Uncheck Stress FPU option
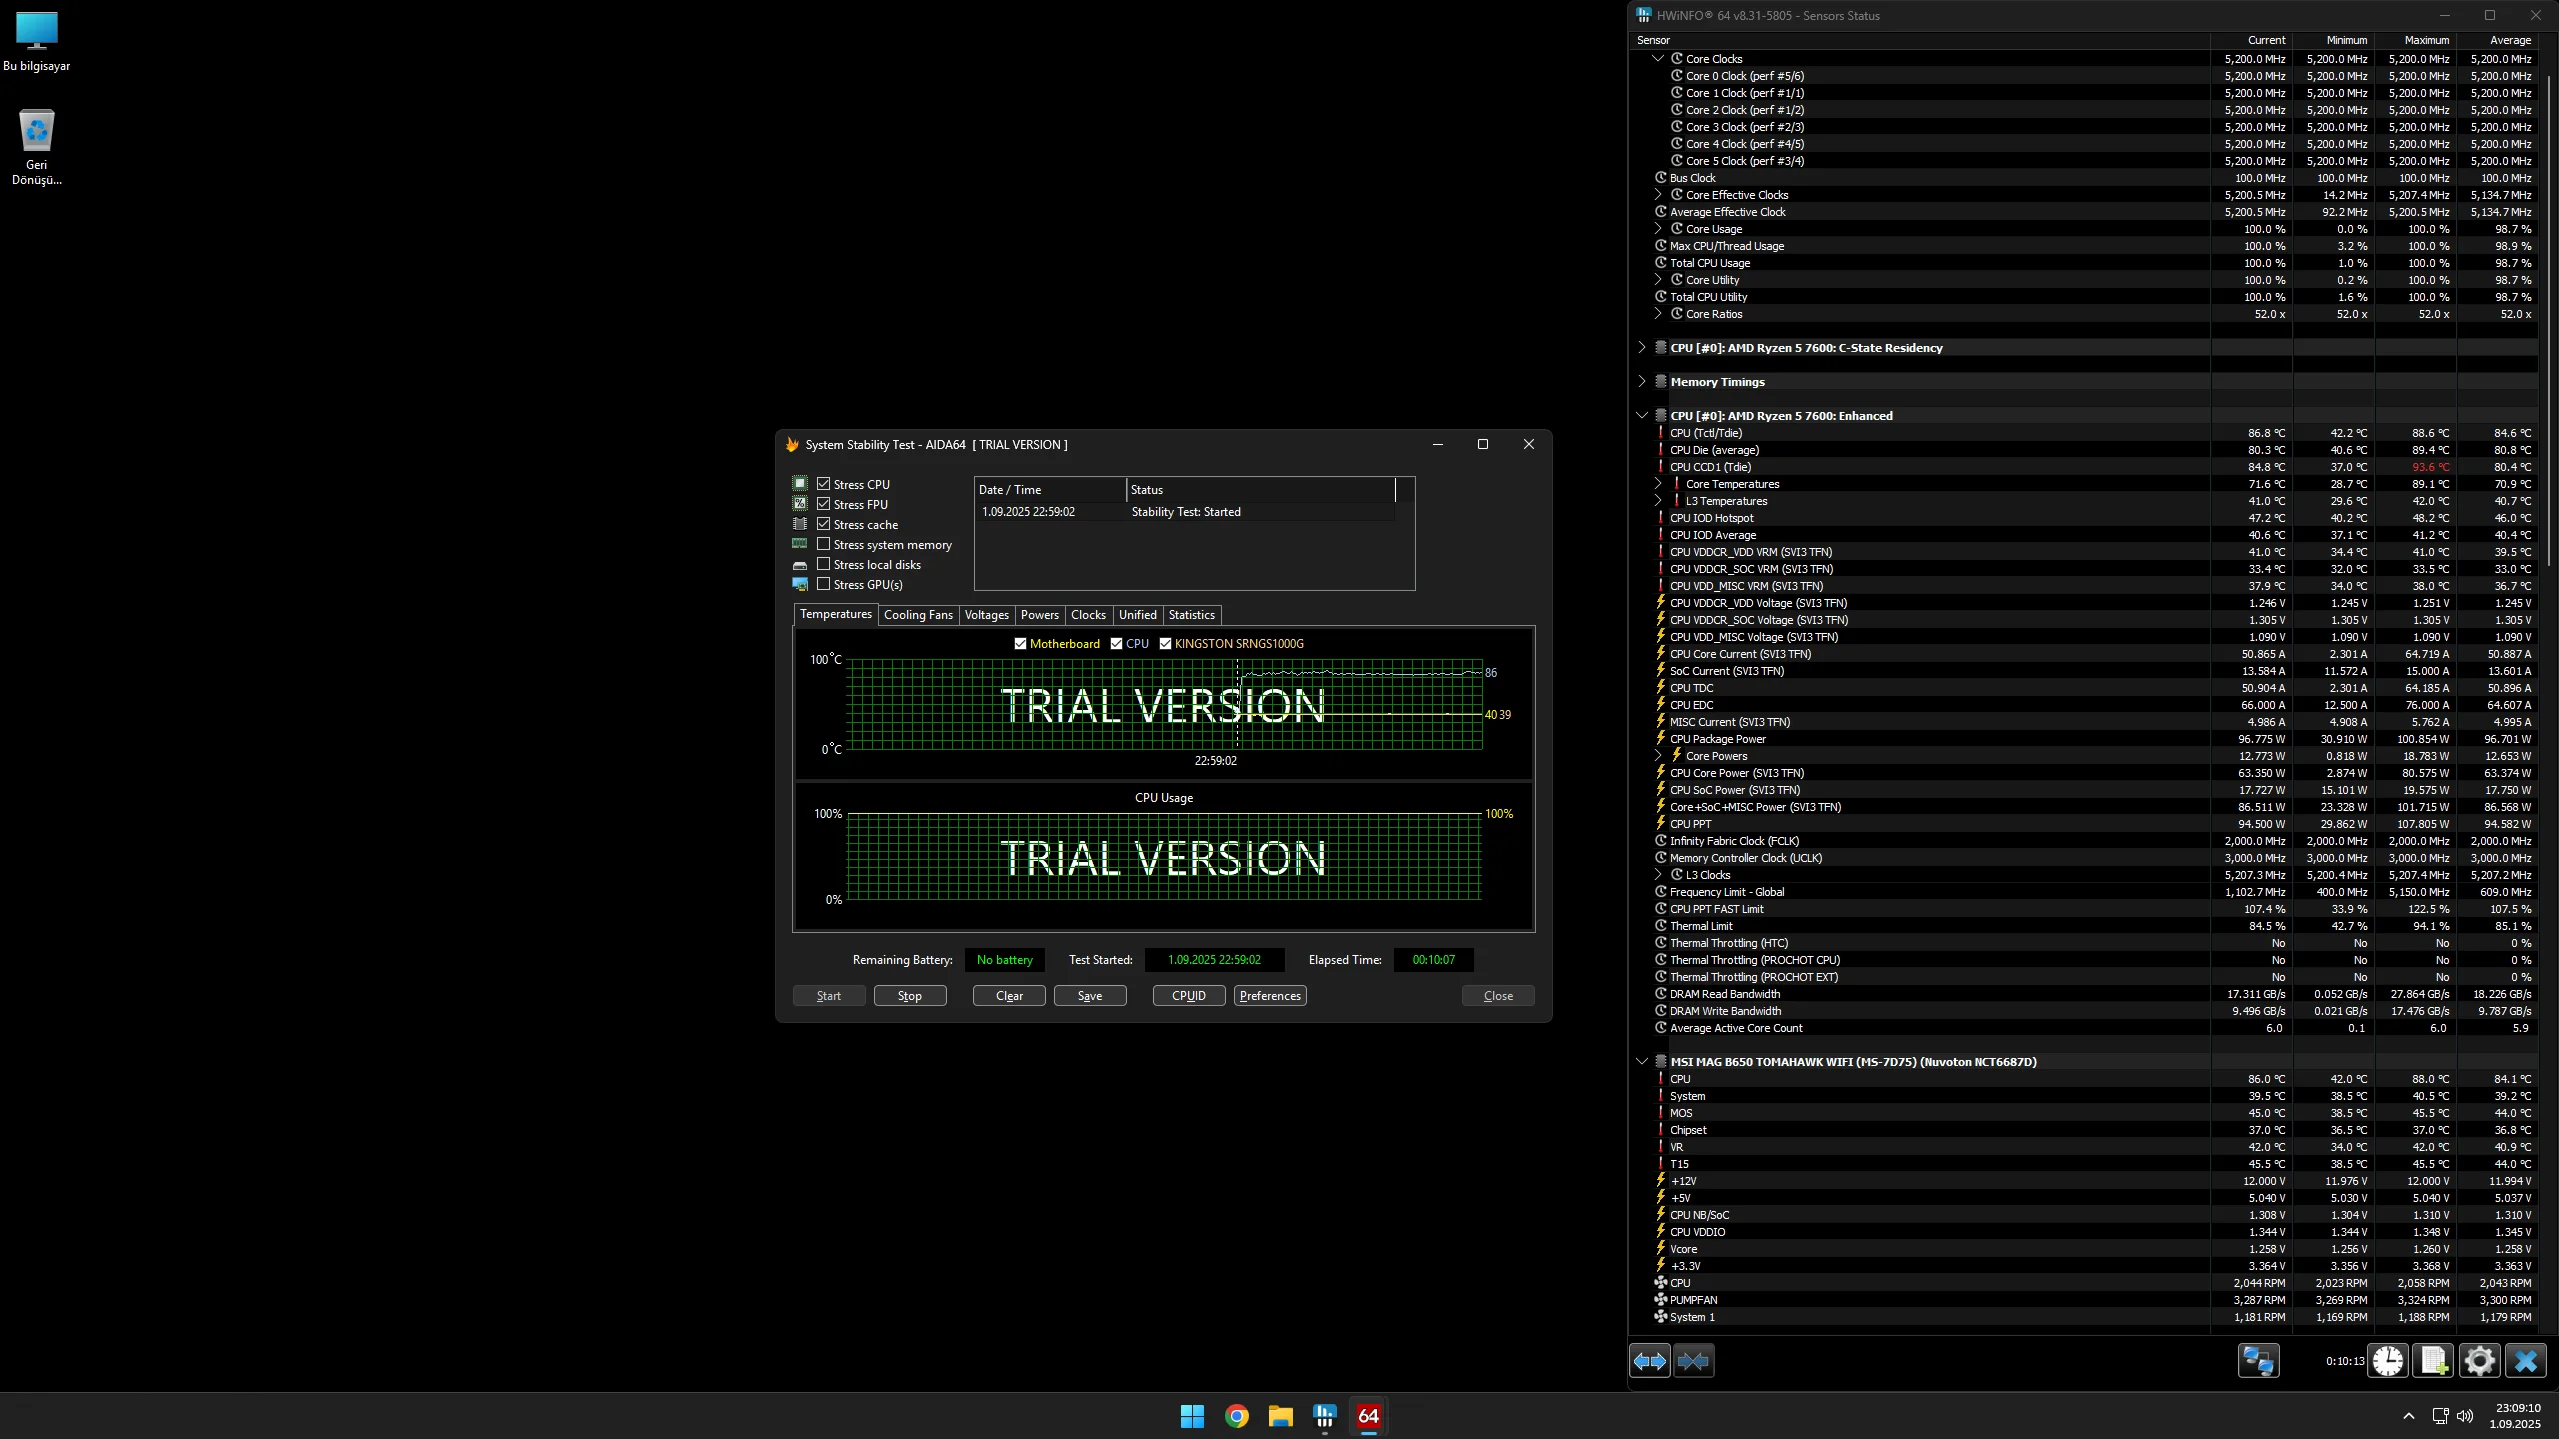The image size is (2559, 1439). [824, 504]
